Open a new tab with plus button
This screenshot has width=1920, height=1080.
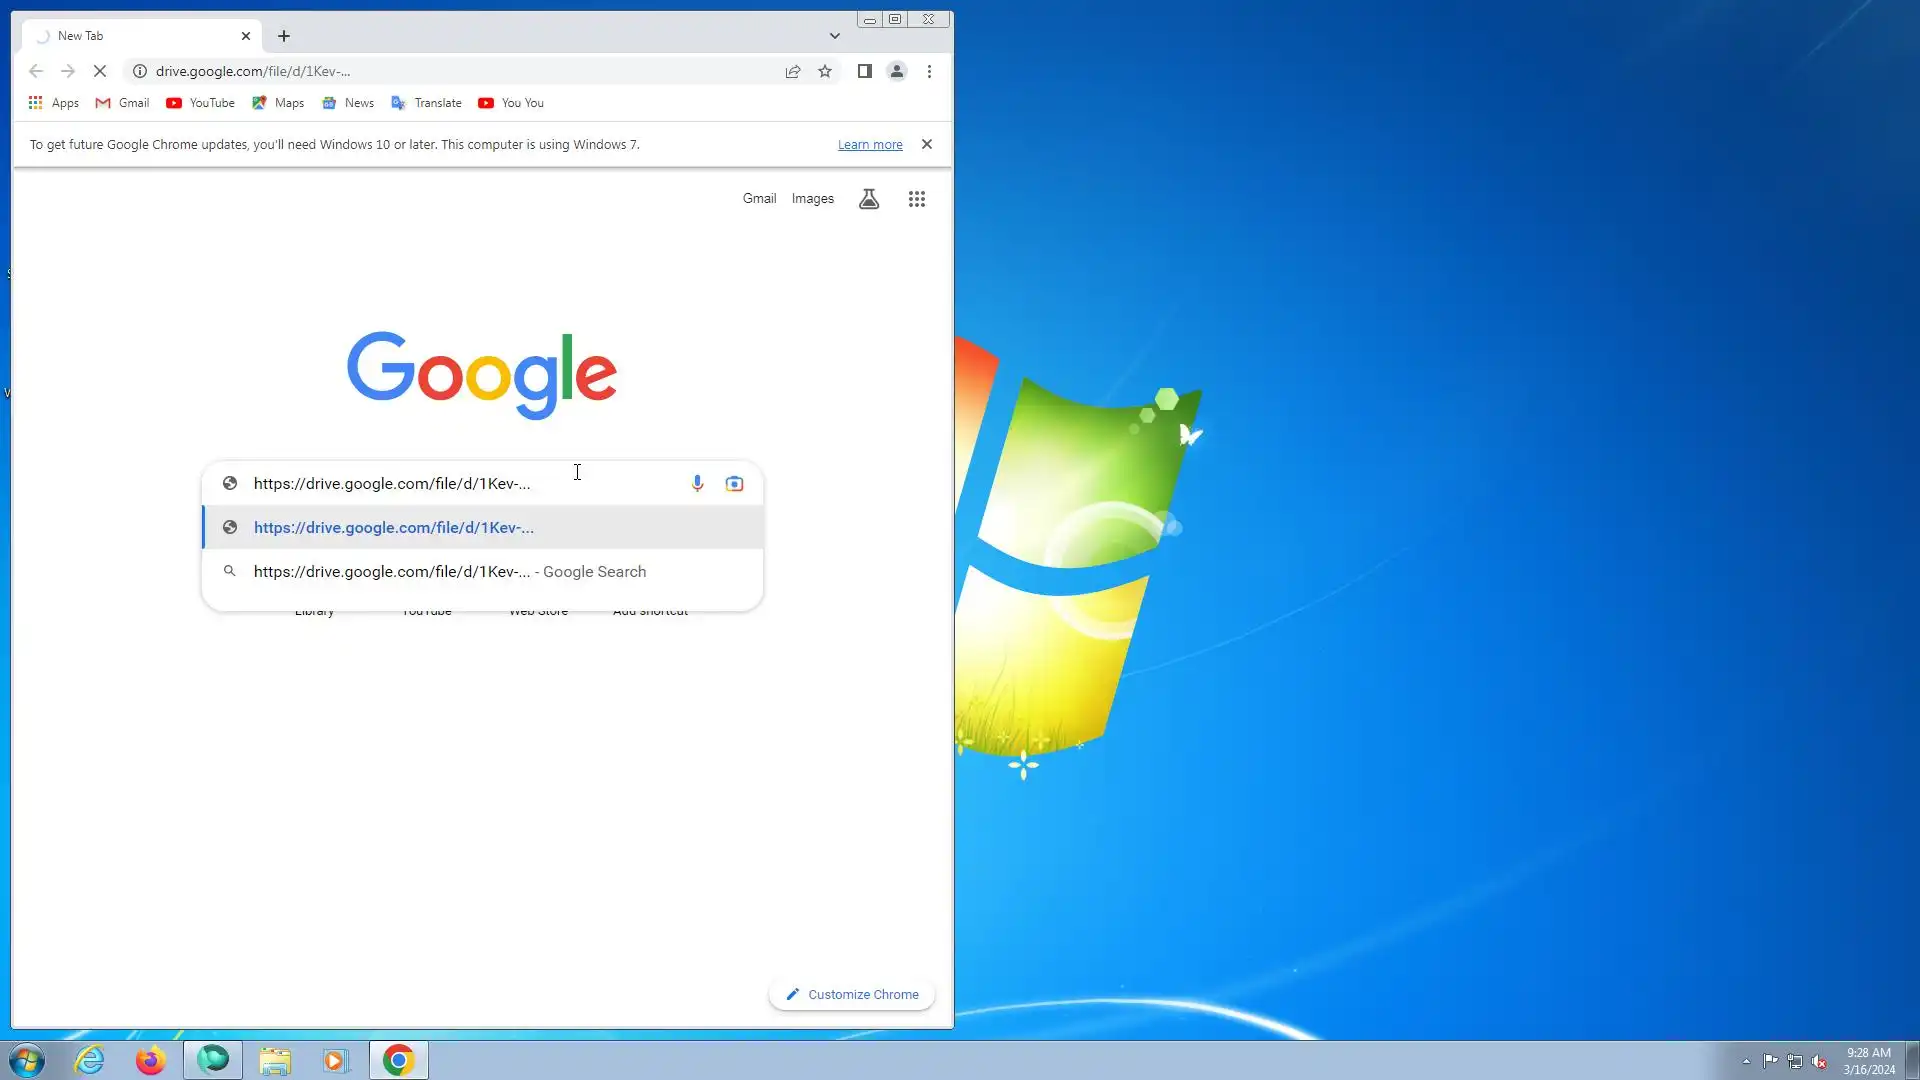click(284, 36)
